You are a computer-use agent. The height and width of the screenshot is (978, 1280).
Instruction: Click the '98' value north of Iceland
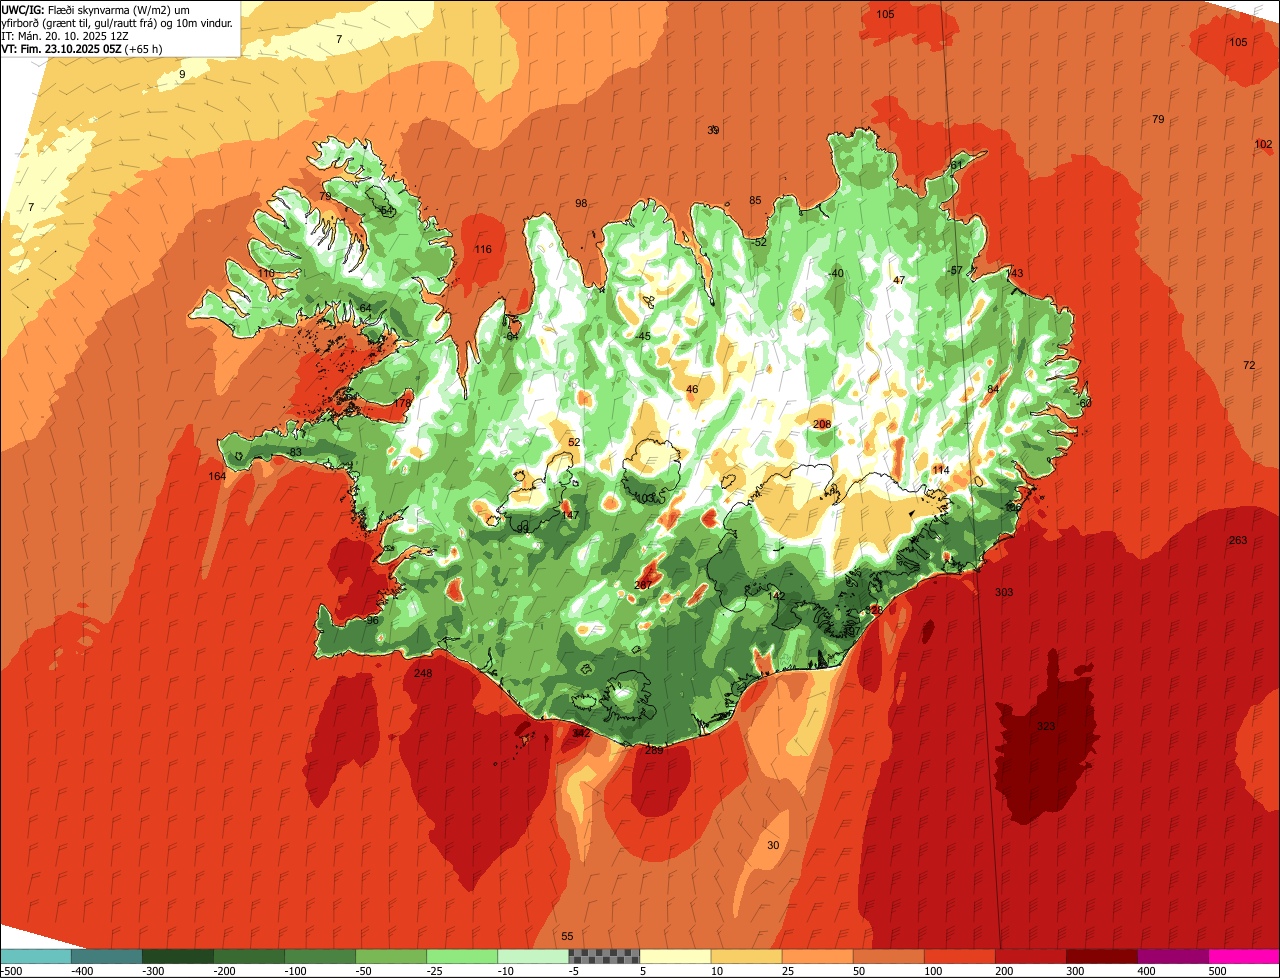581,204
